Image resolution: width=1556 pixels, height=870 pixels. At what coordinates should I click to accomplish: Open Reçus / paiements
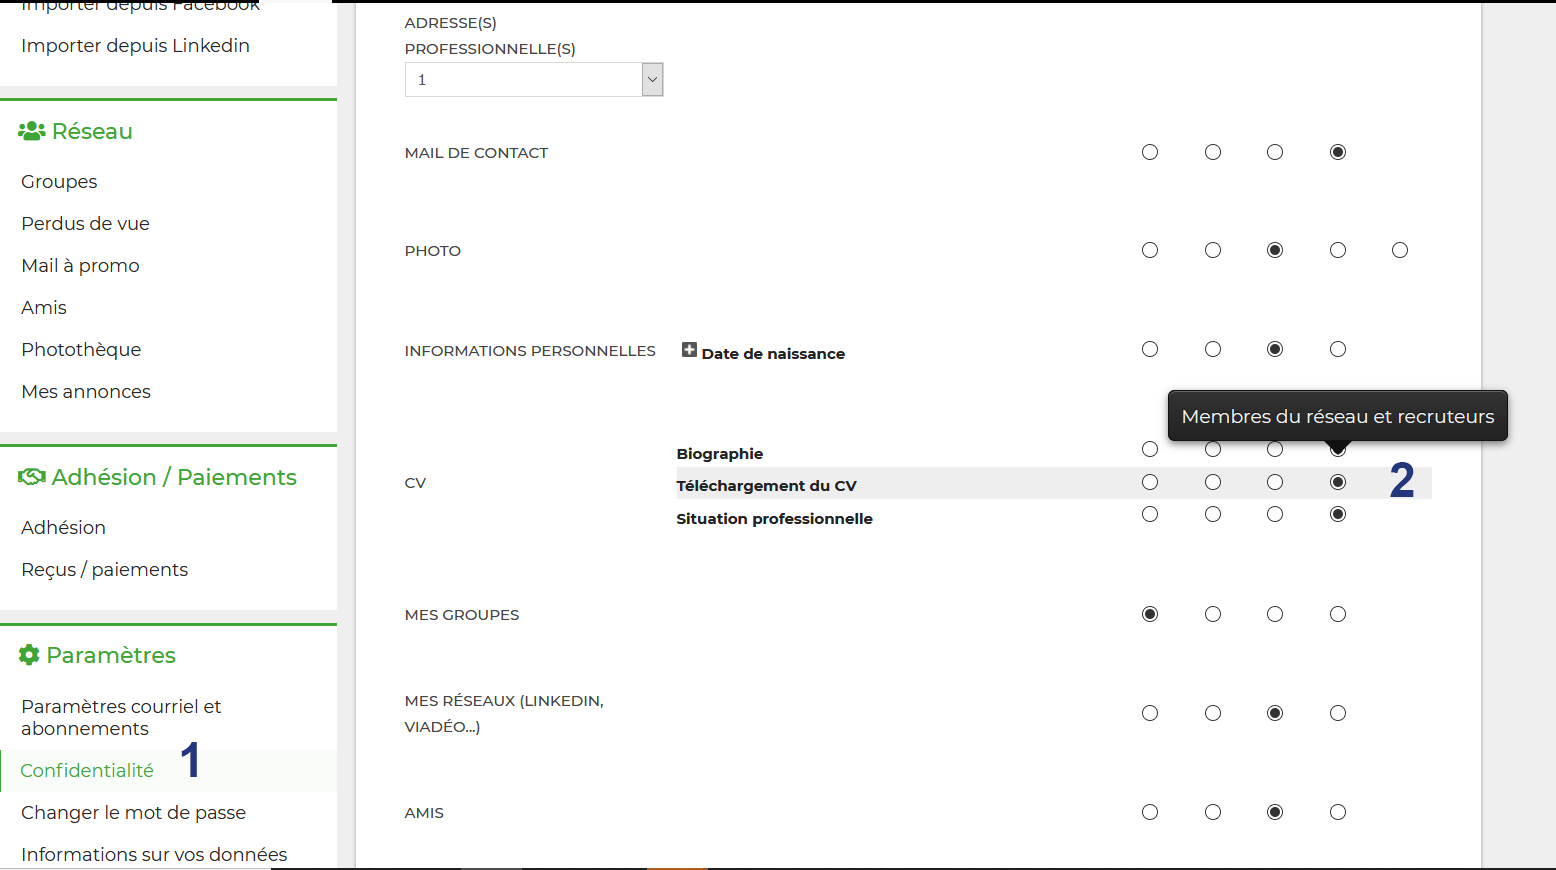point(105,570)
